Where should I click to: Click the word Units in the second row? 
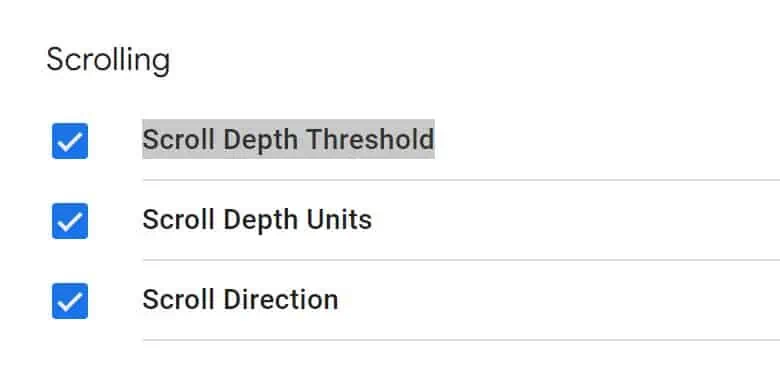pyautogui.click(x=339, y=219)
